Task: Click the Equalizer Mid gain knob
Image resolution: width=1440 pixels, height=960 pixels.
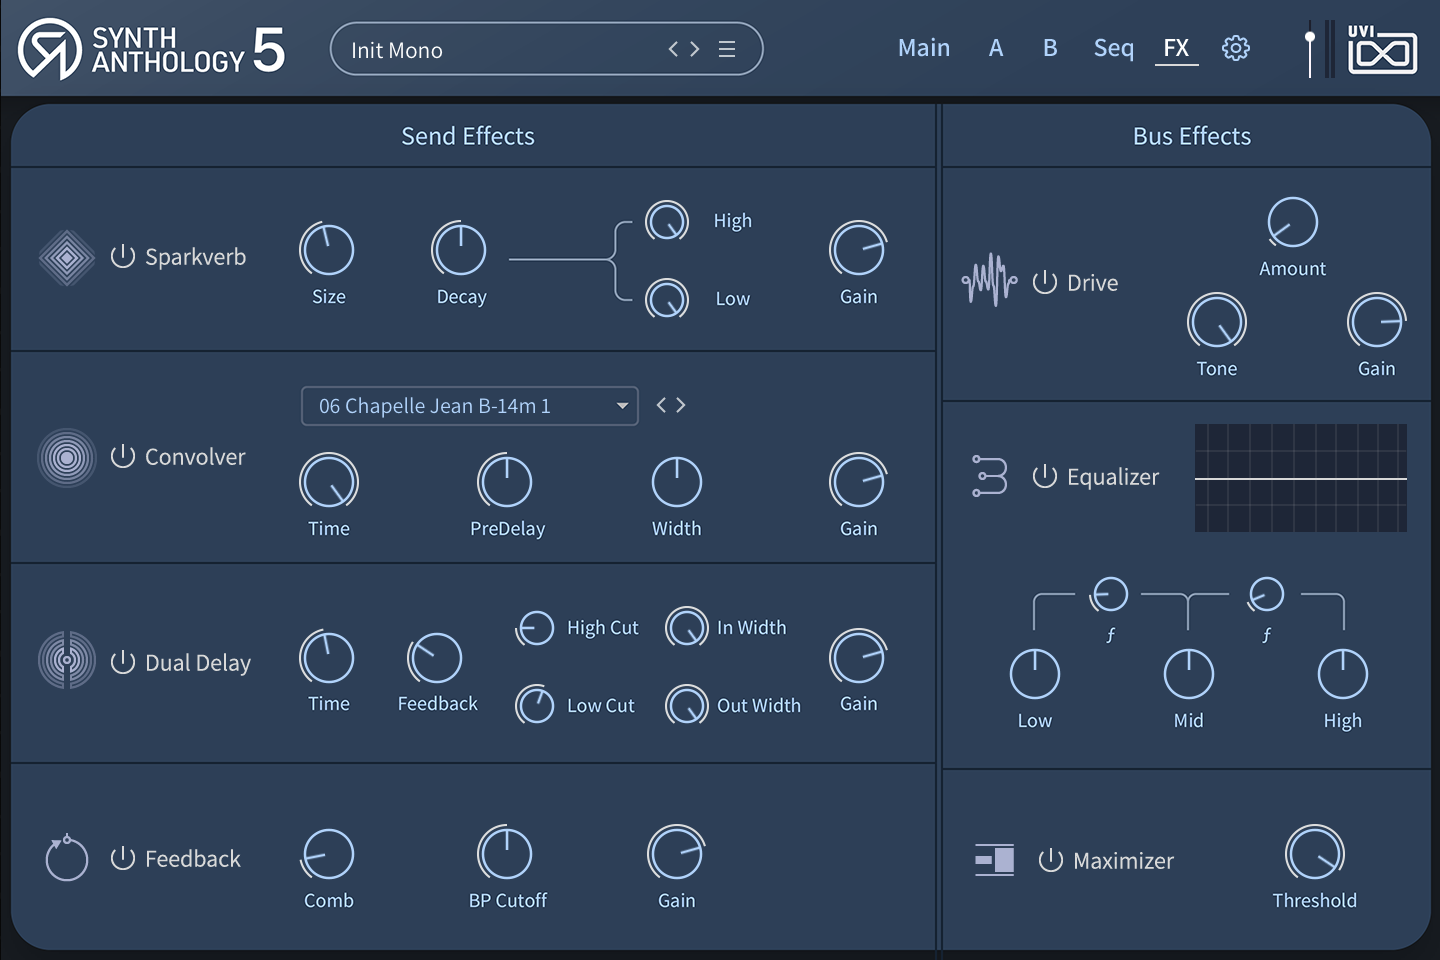Action: [x=1189, y=674]
